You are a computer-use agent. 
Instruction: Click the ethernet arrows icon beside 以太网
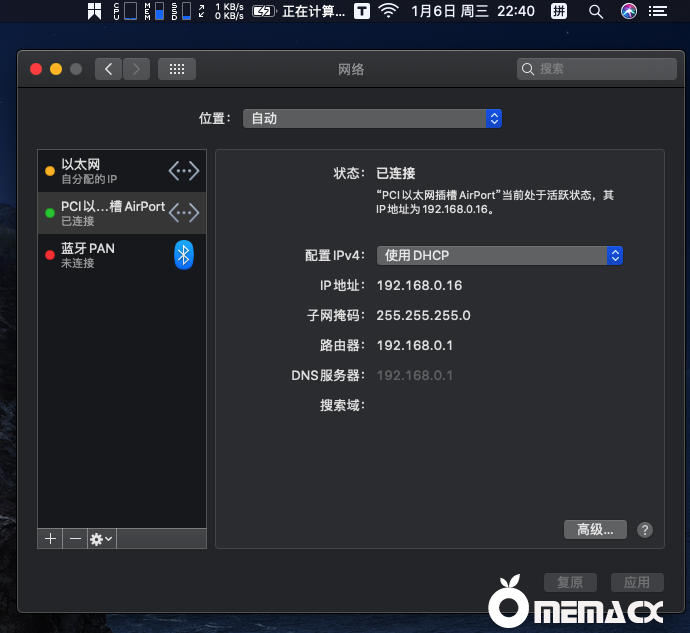point(184,171)
